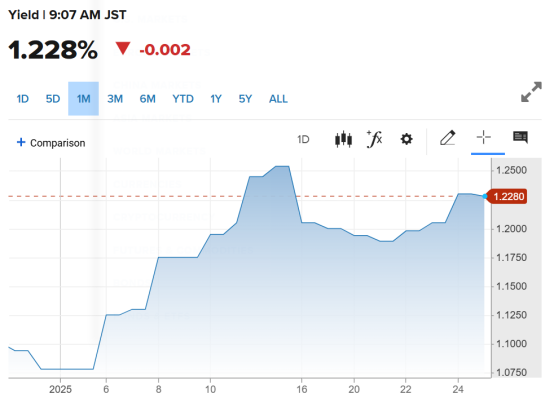Open the candlestick chart type icon
Viewport: 554px width, 404px height.
point(343,139)
